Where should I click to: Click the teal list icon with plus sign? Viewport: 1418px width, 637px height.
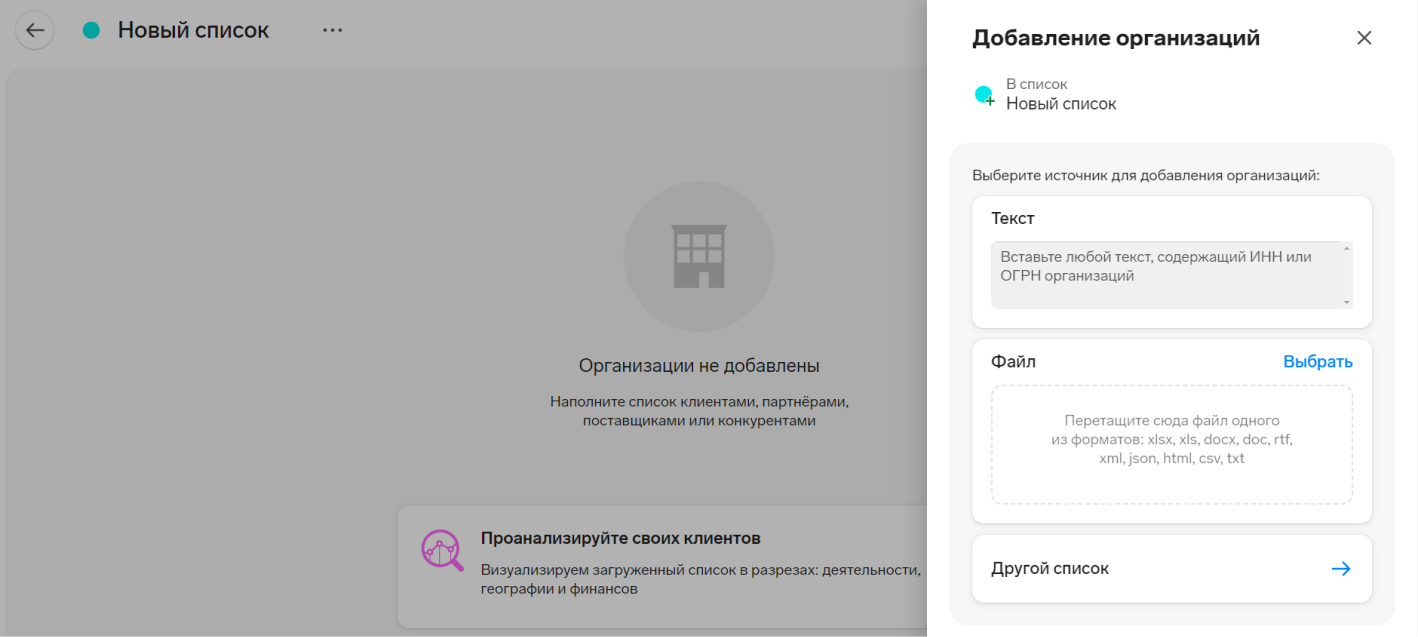tap(985, 95)
